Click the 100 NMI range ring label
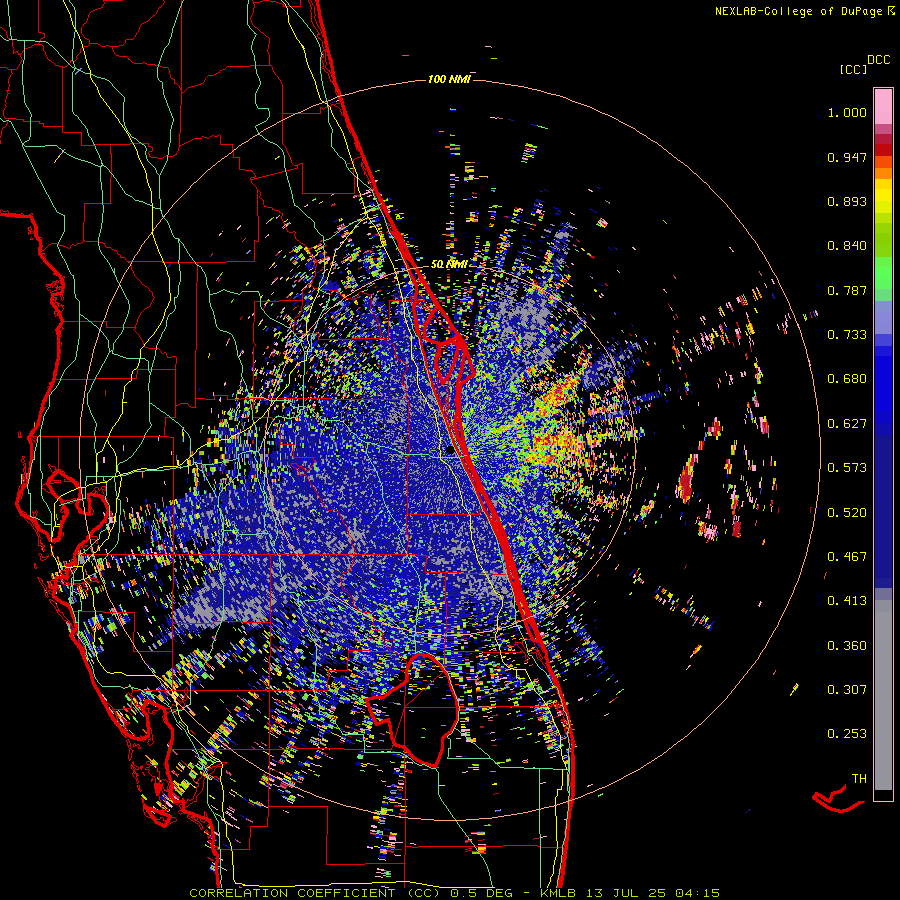Screen dimensions: 900x900 (449, 79)
